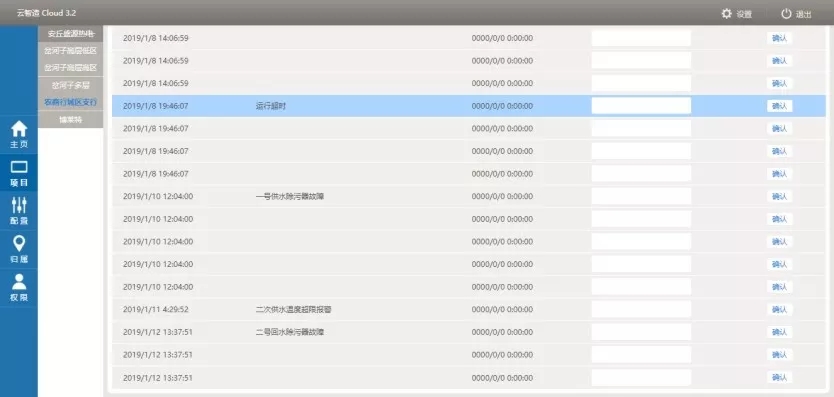
Task: Log out using the power icon
Action: click(x=787, y=14)
